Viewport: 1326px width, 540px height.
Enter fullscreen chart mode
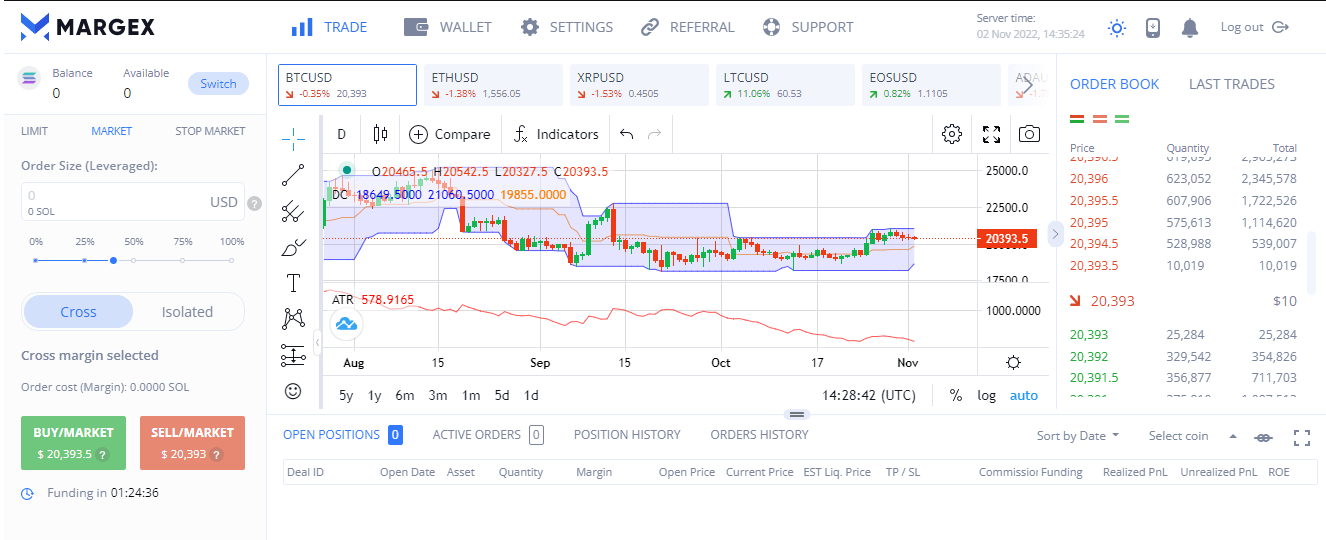(991, 134)
